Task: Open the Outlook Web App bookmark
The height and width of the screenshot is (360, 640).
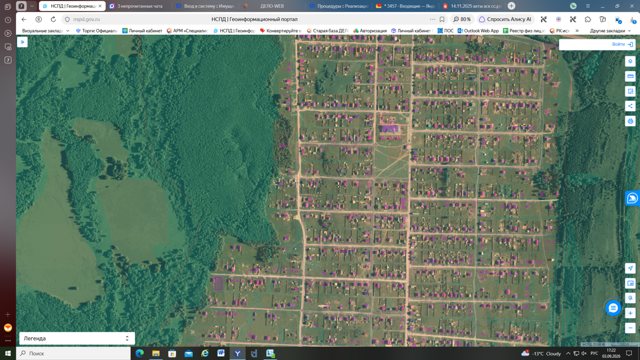Action: (x=478, y=31)
